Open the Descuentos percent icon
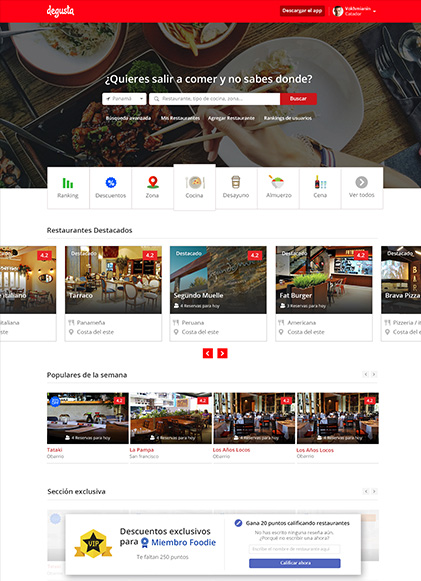This screenshot has width=421, height=581. (111, 182)
